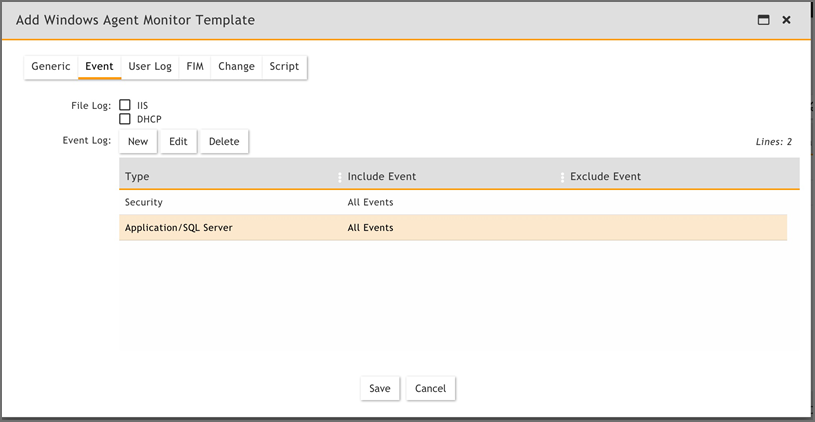Click the Lines: 2 counter

coord(773,142)
